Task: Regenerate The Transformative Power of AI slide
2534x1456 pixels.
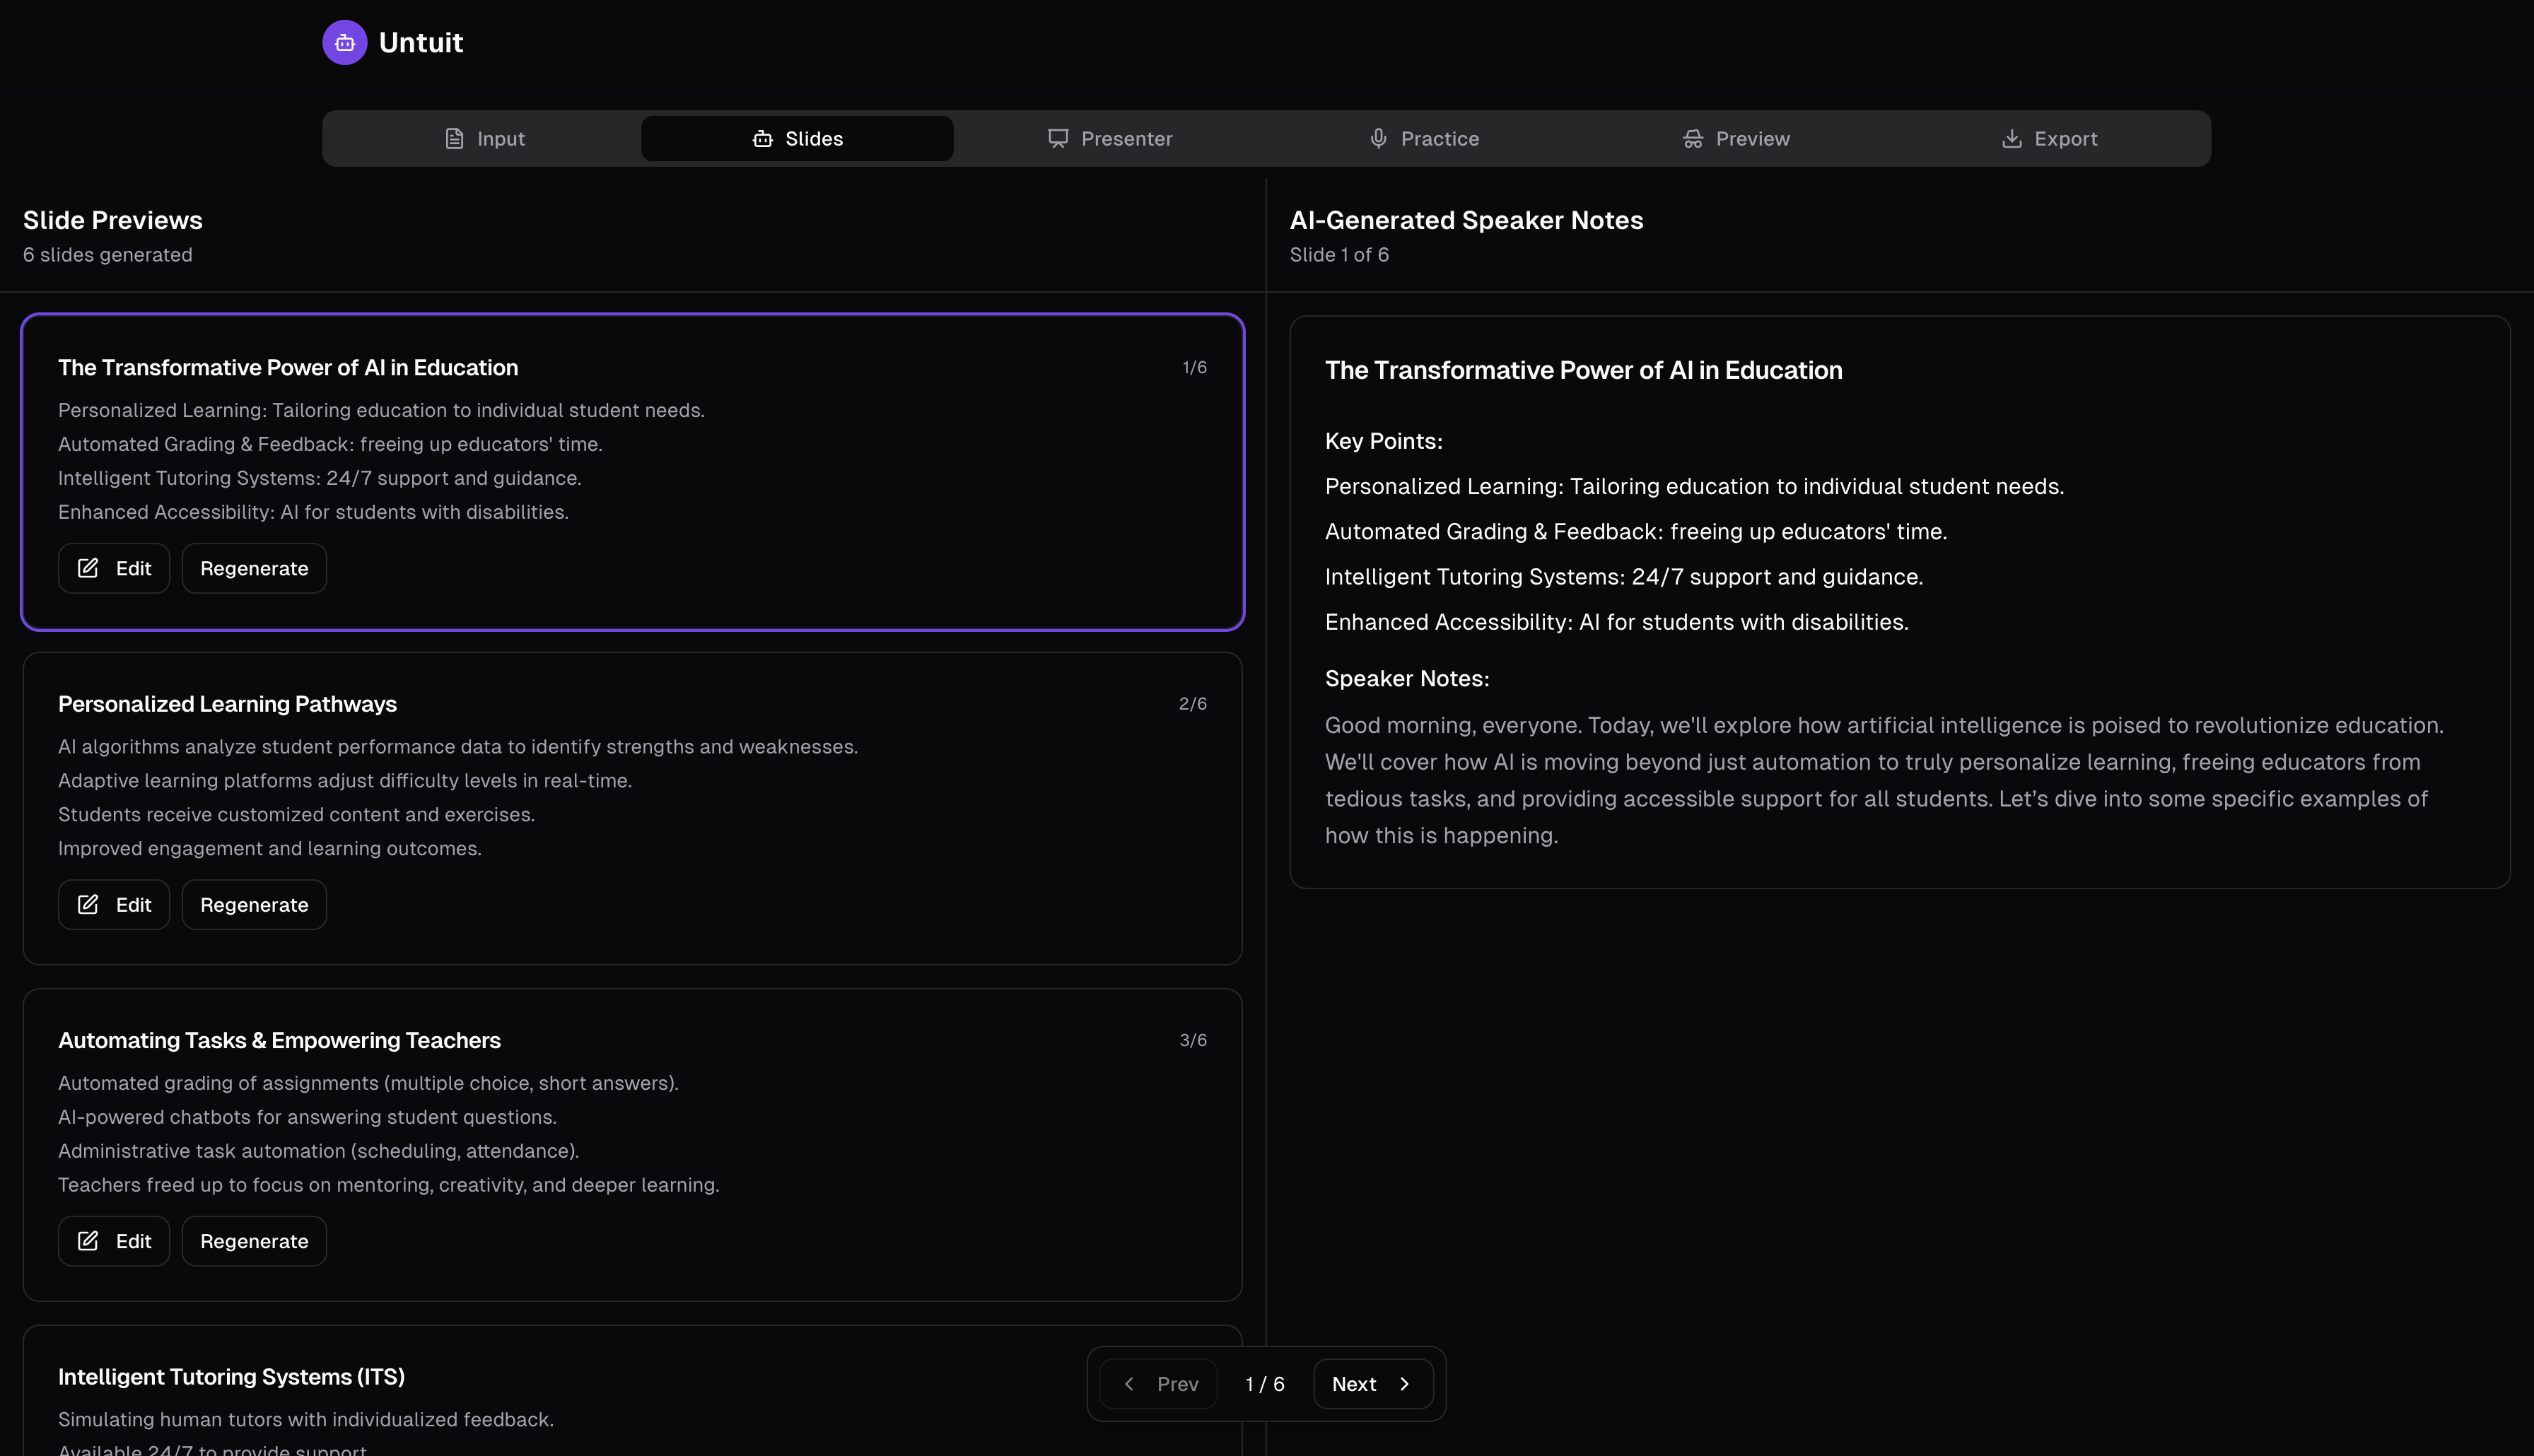Action: point(254,568)
